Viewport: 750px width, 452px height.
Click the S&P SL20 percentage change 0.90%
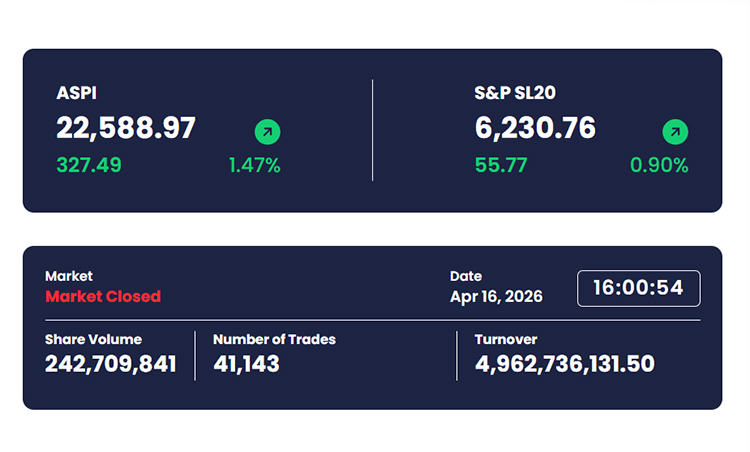(659, 166)
